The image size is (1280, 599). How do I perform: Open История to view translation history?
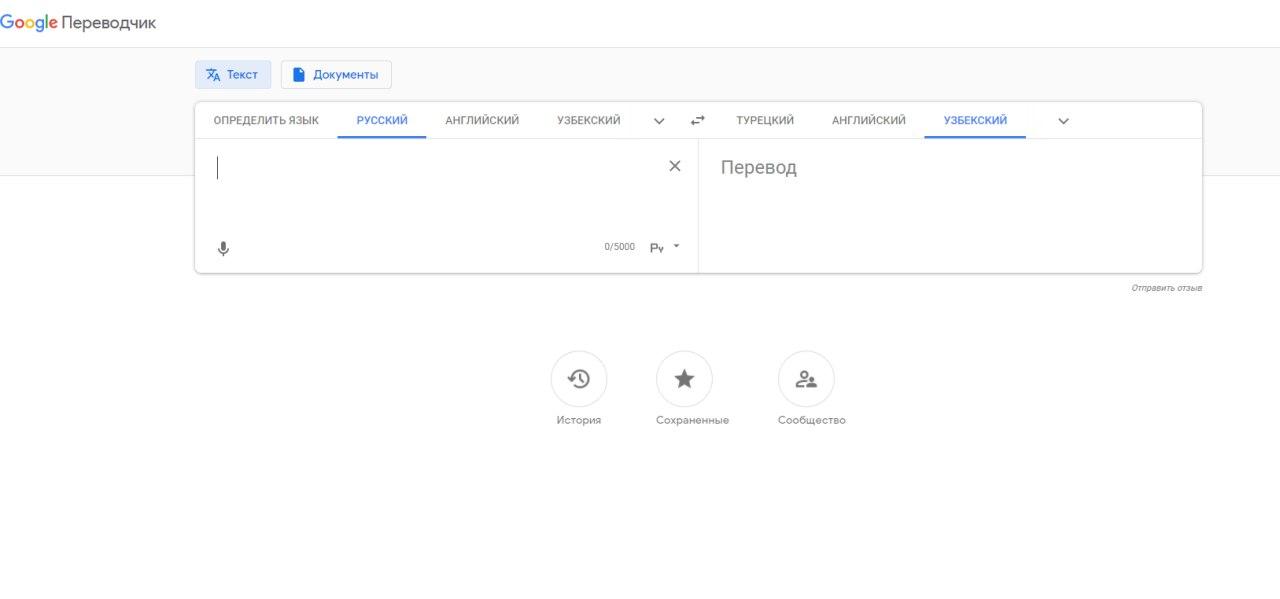coord(578,379)
